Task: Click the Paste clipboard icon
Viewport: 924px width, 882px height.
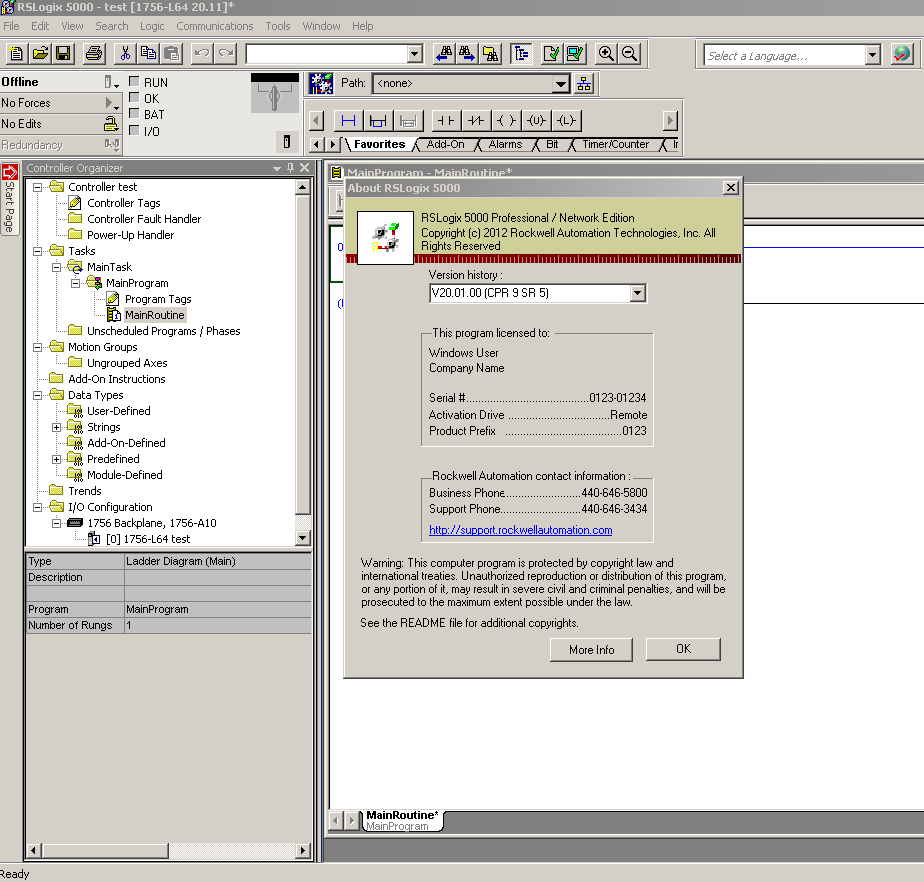Action: (171, 54)
